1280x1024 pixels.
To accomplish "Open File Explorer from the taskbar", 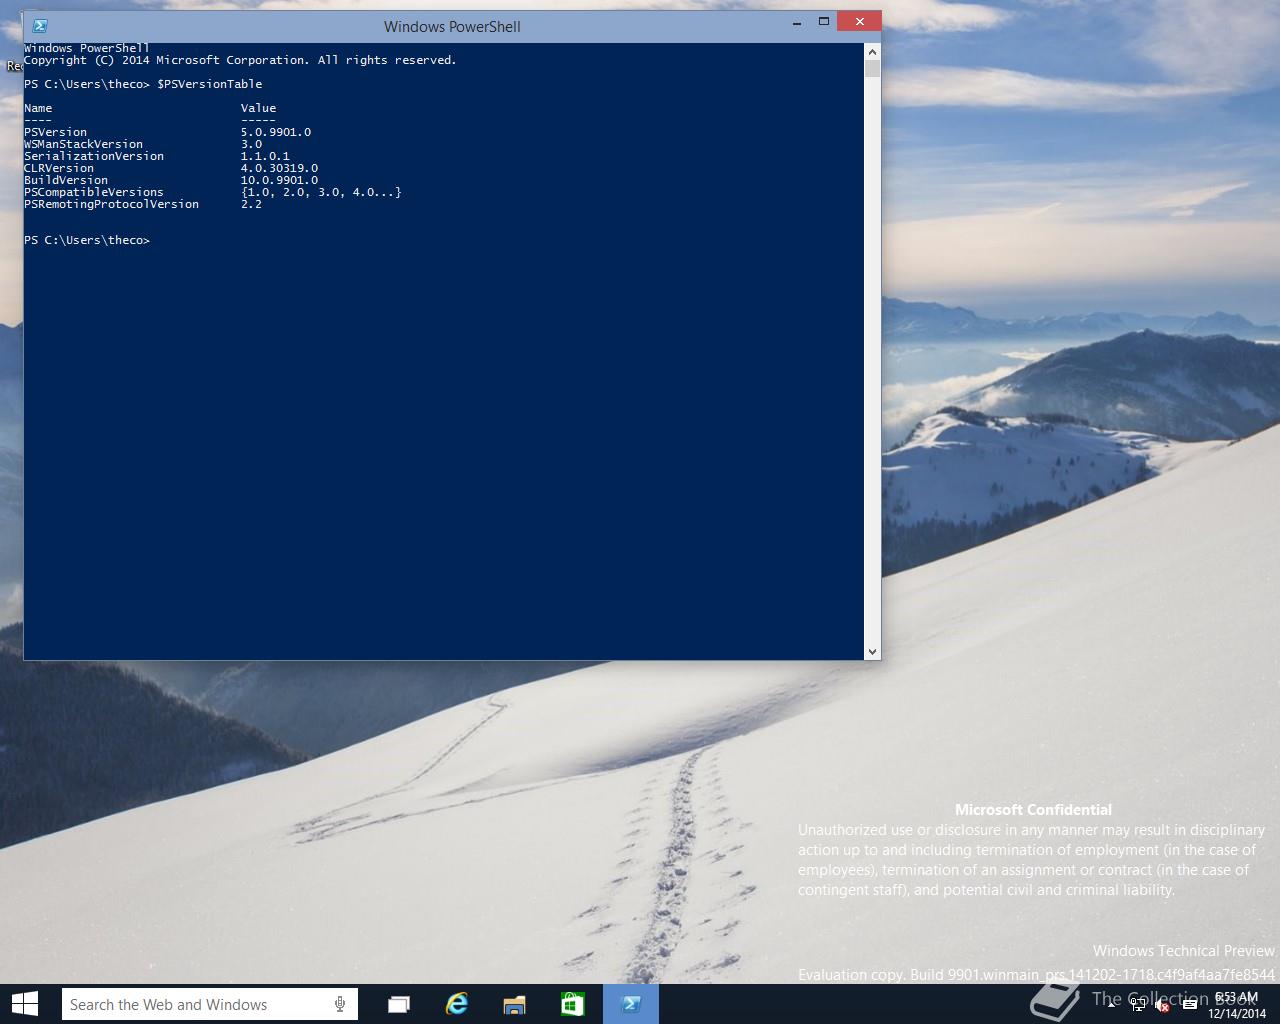I will [x=514, y=1004].
